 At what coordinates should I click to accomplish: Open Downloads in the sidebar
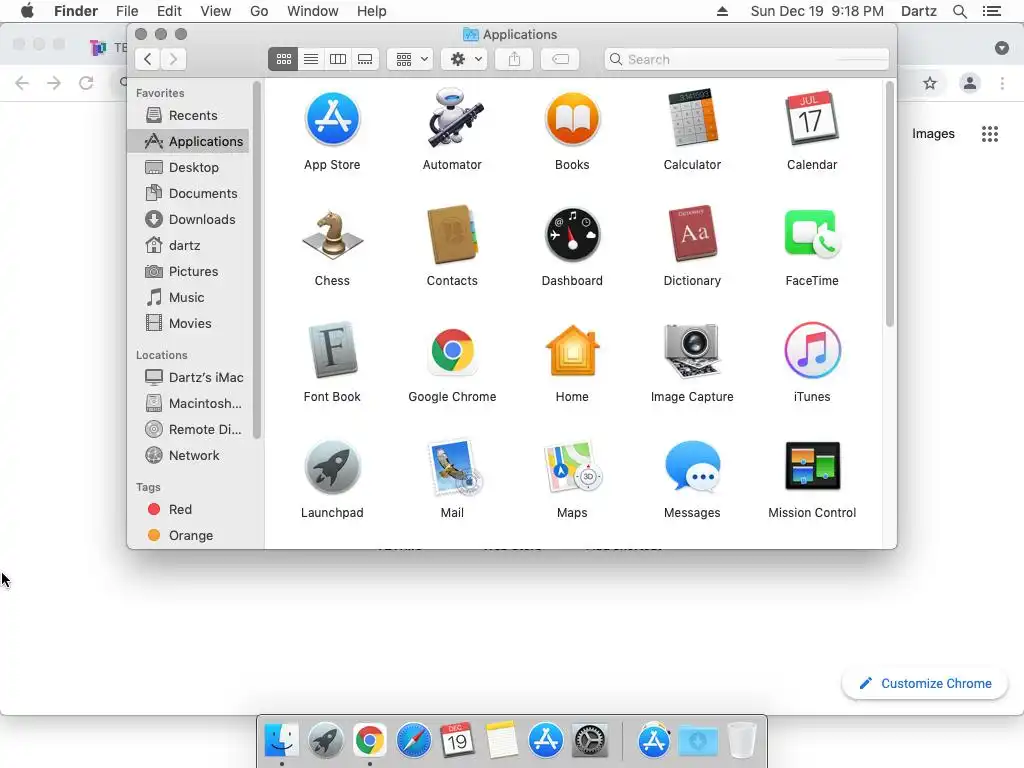pos(188,219)
